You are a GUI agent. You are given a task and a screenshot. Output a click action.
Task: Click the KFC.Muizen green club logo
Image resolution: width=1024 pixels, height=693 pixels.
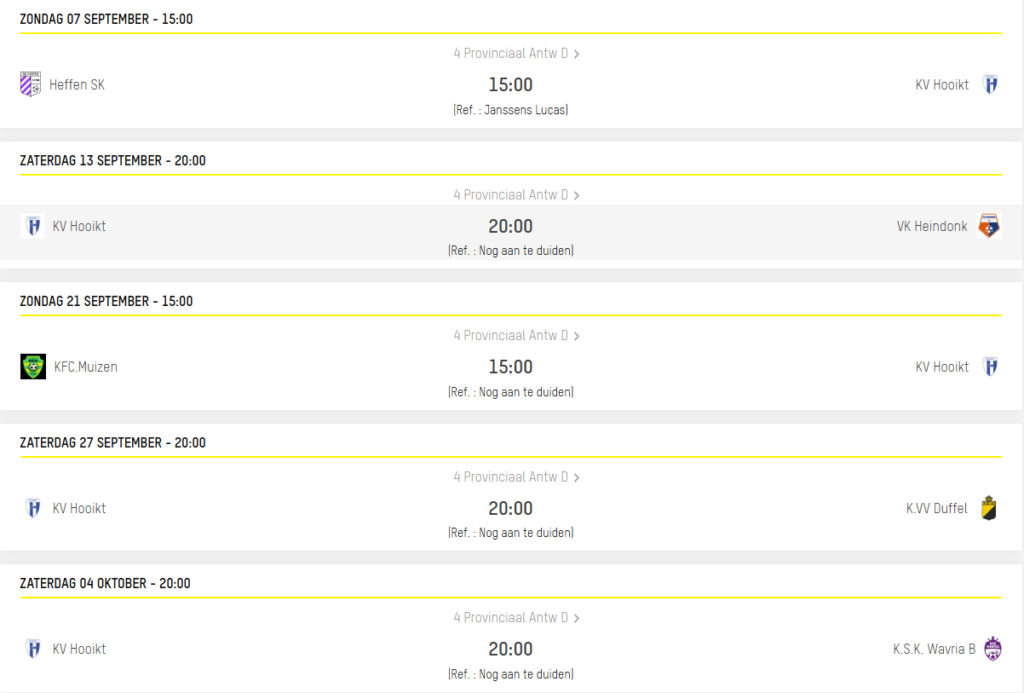coord(33,366)
